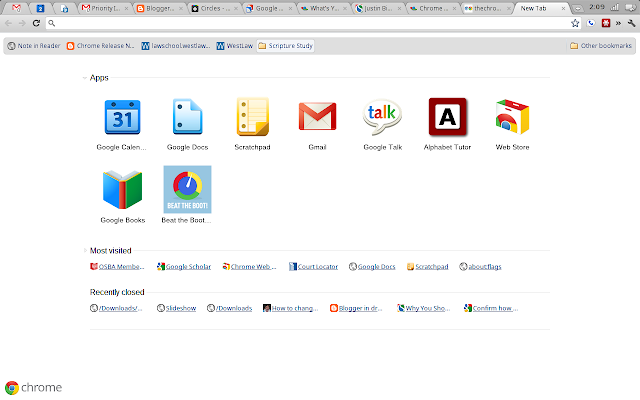This screenshot has height=400, width=640.
Task: Open a new tab with tab-strip button
Action: tap(578, 8)
